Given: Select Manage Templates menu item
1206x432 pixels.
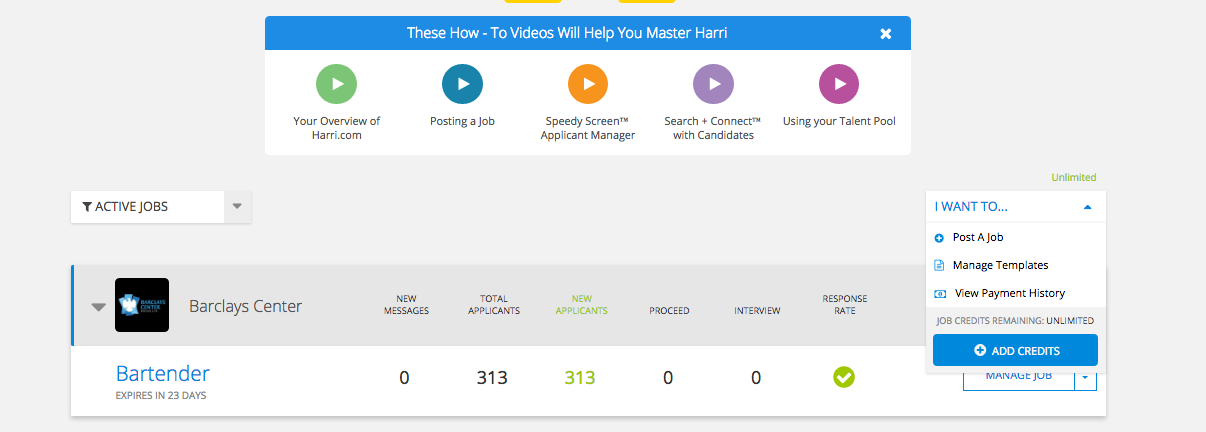Looking at the screenshot, I should pyautogui.click(x=992, y=265).
